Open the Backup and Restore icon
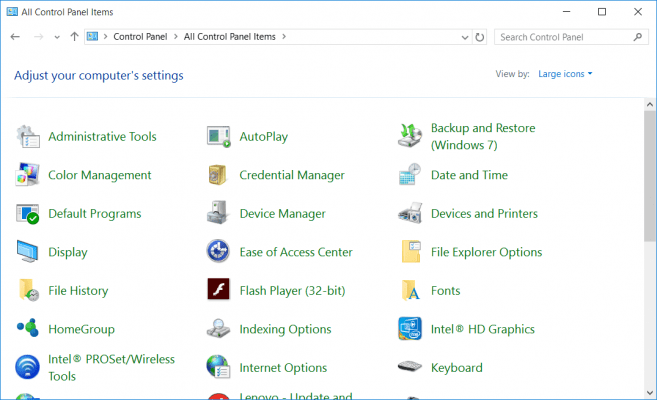 point(410,137)
